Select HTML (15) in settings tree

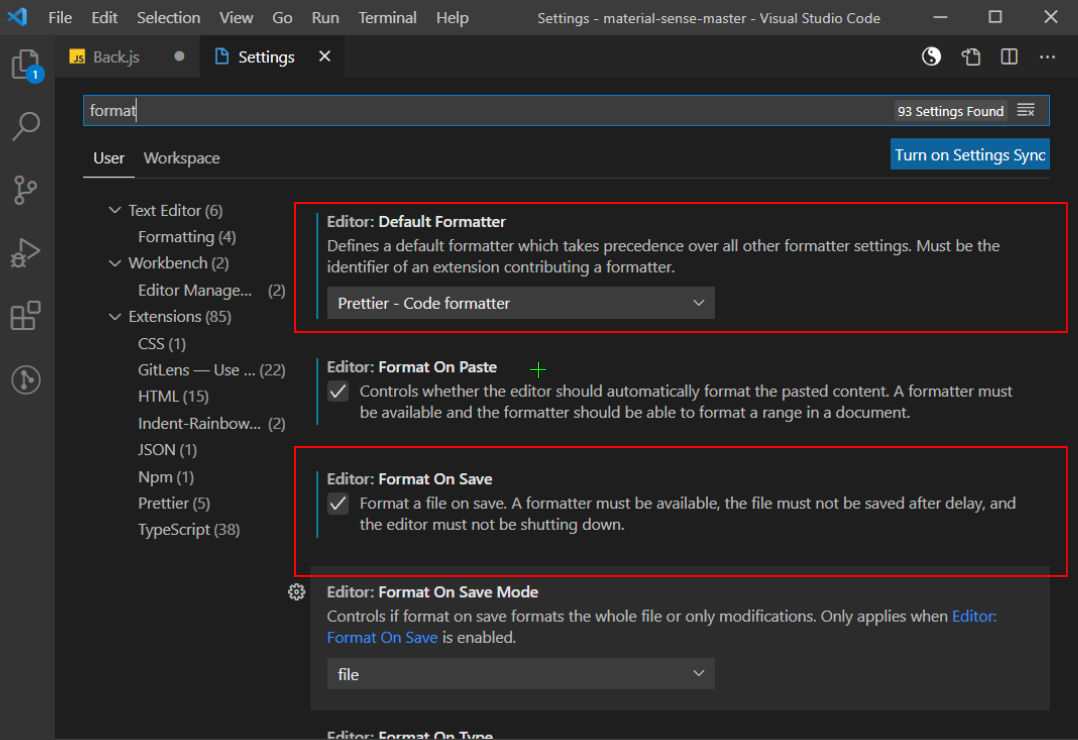click(173, 397)
